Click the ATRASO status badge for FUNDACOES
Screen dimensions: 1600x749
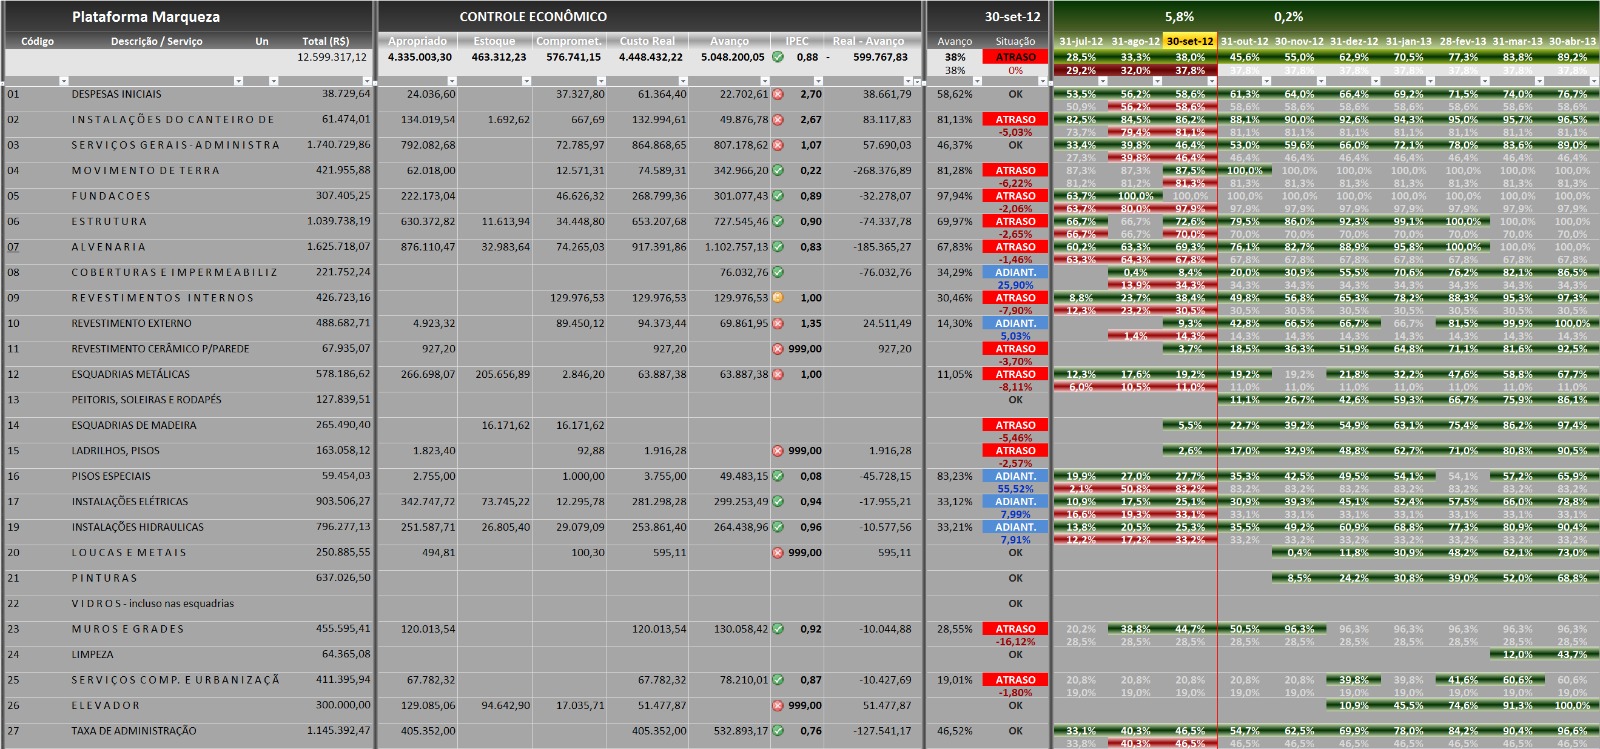click(x=1015, y=196)
